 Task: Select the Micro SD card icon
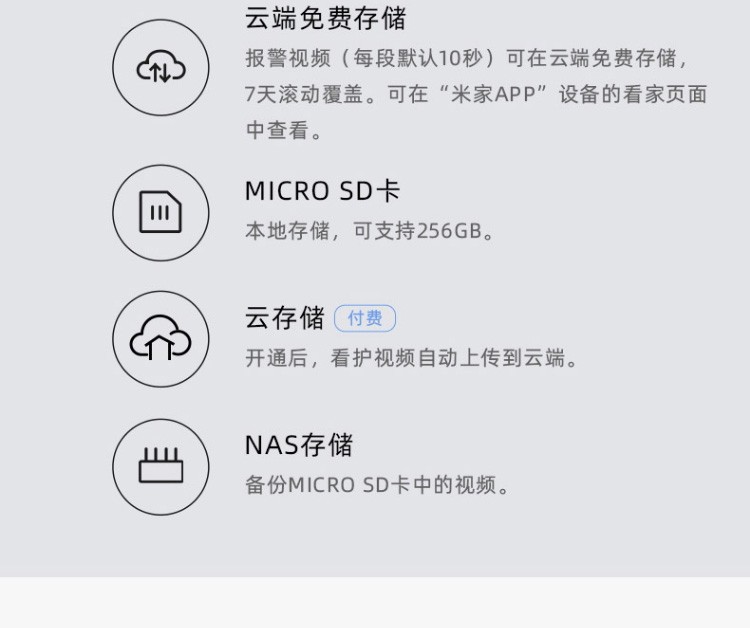point(161,212)
